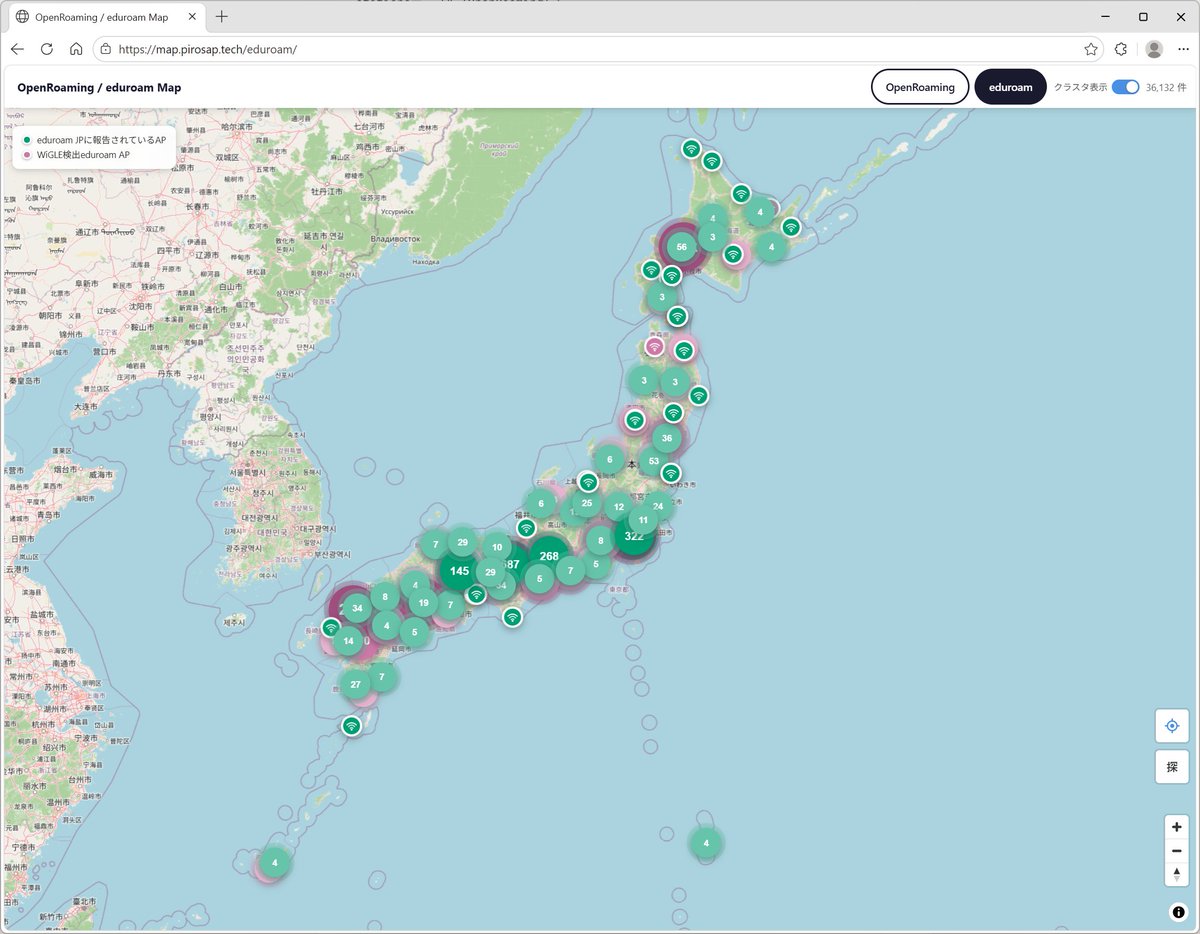Expand the 268 cluster in central Japan

pyautogui.click(x=548, y=555)
